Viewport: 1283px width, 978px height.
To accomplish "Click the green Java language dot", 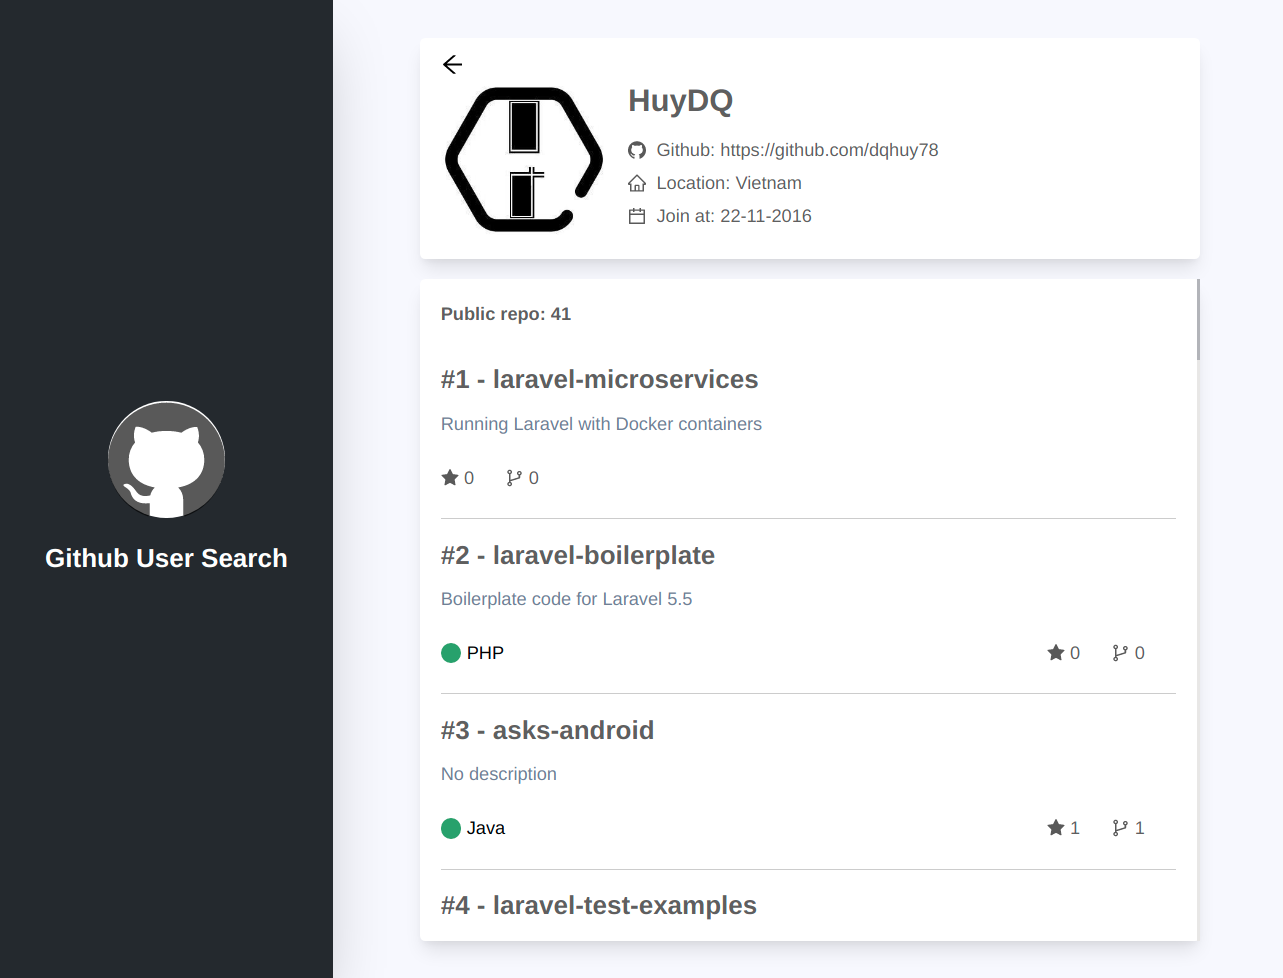I will click(x=451, y=828).
